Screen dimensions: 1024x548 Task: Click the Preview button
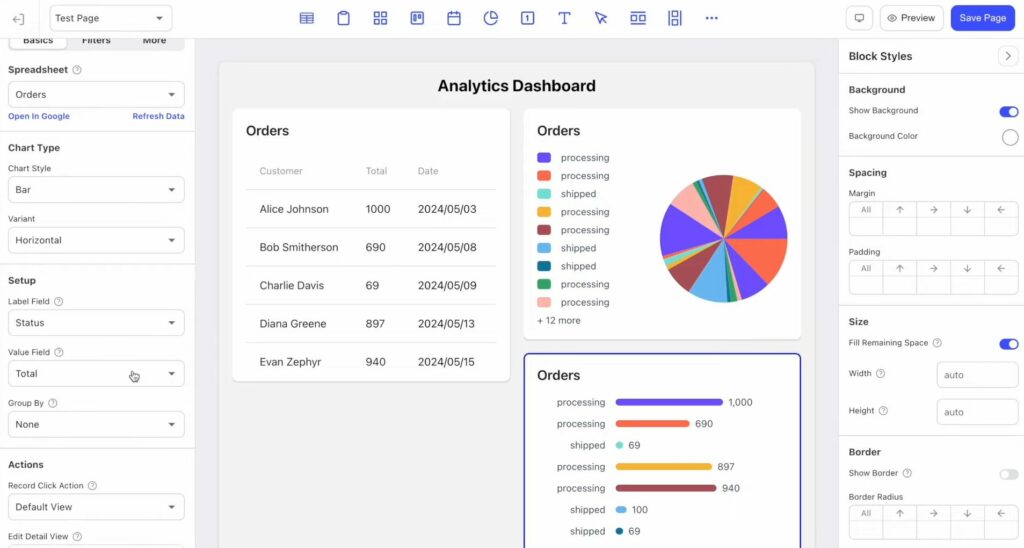click(912, 18)
